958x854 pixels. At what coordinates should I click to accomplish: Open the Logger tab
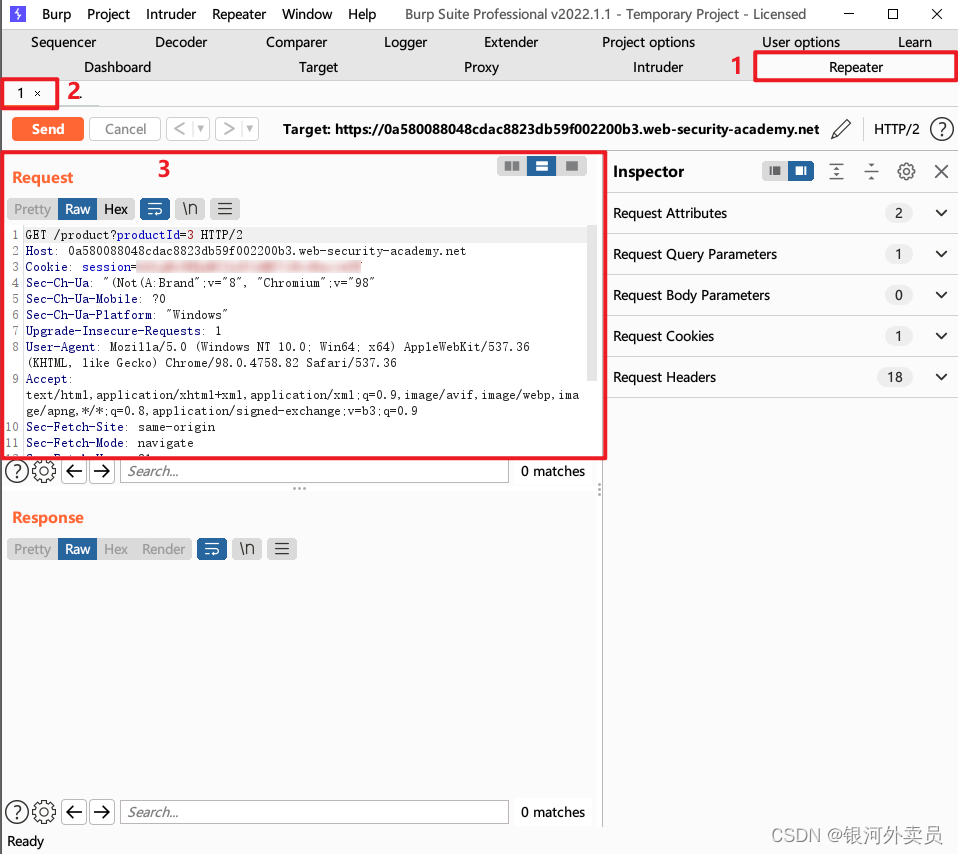point(405,42)
